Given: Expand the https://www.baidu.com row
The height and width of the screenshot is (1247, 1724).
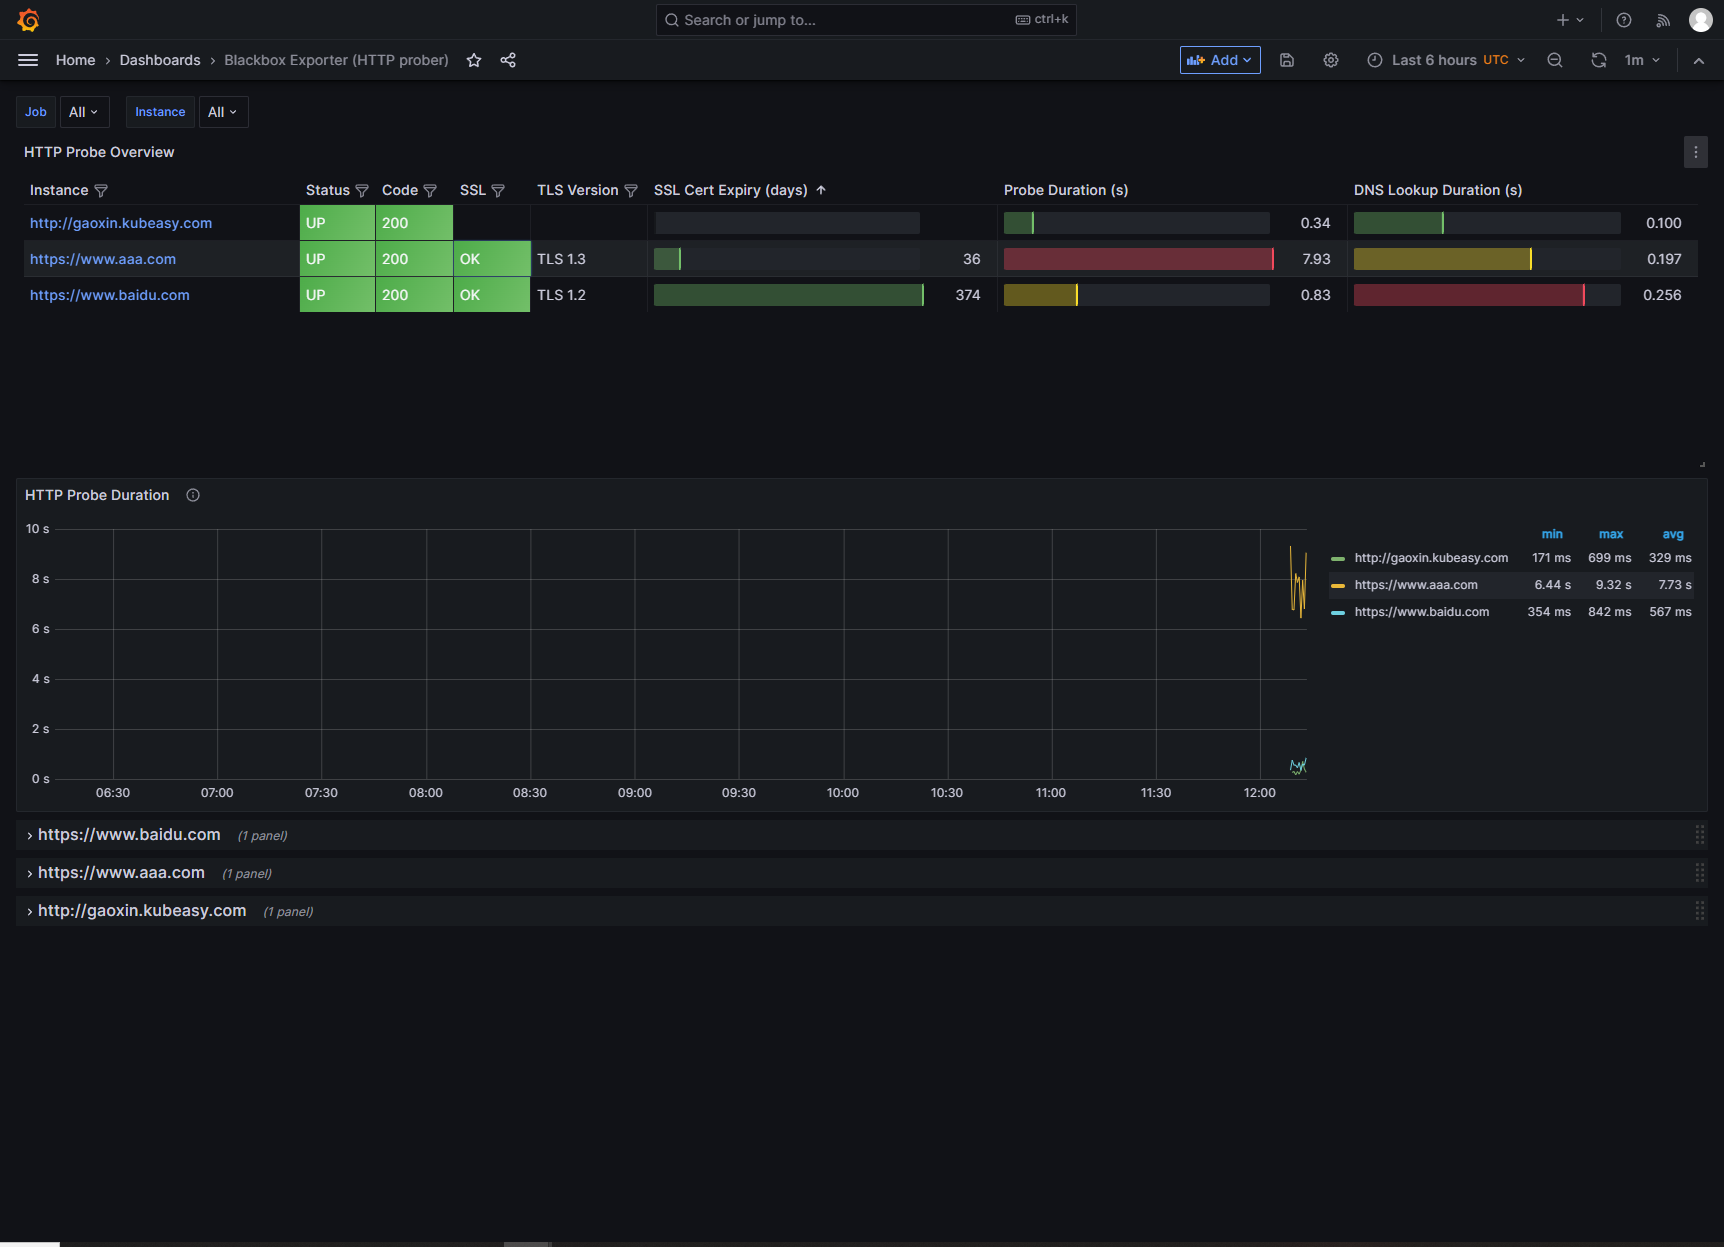Looking at the screenshot, I should pyautogui.click(x=129, y=835).
